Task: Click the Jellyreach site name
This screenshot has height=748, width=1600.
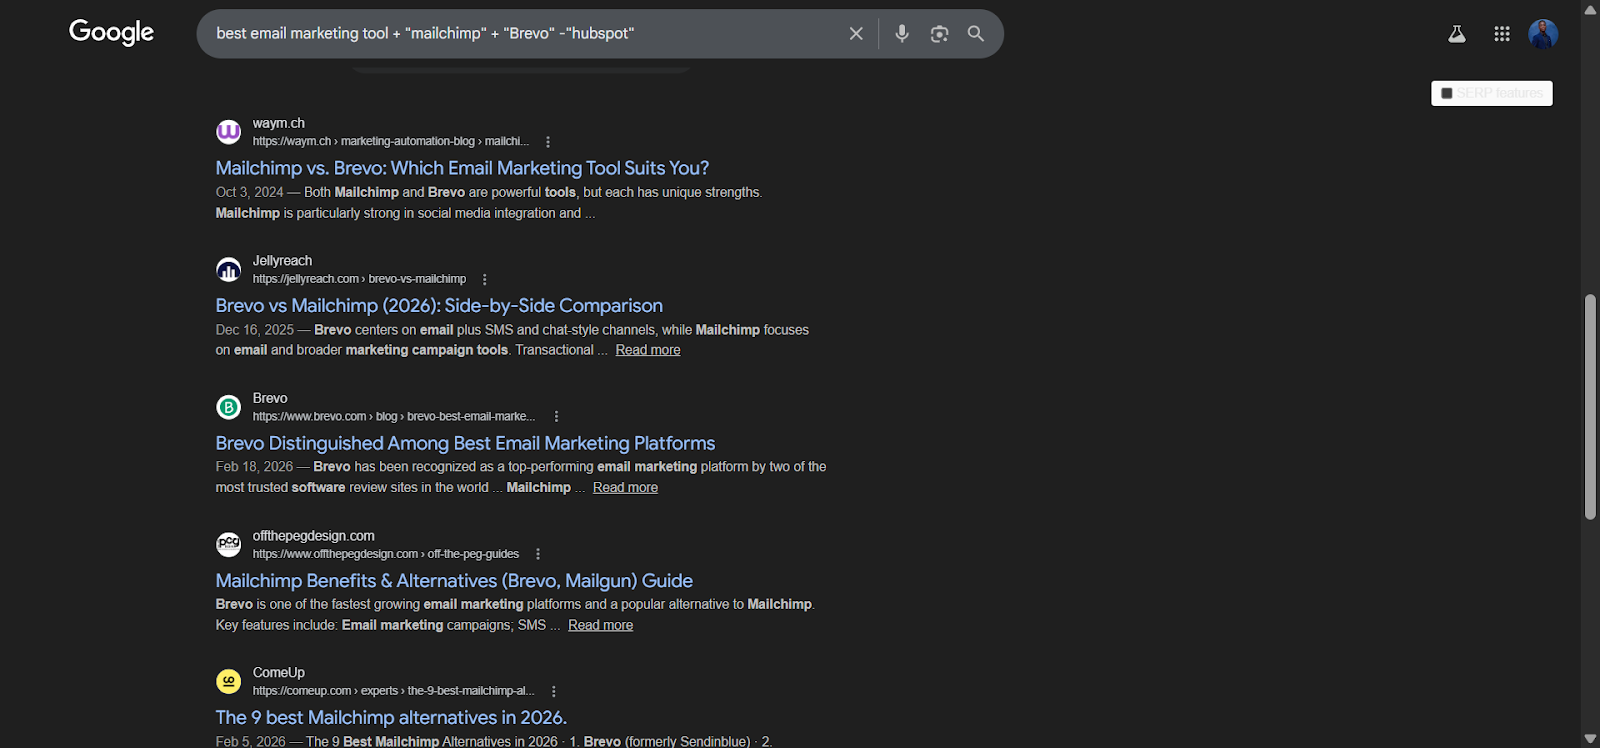Action: [x=282, y=261]
